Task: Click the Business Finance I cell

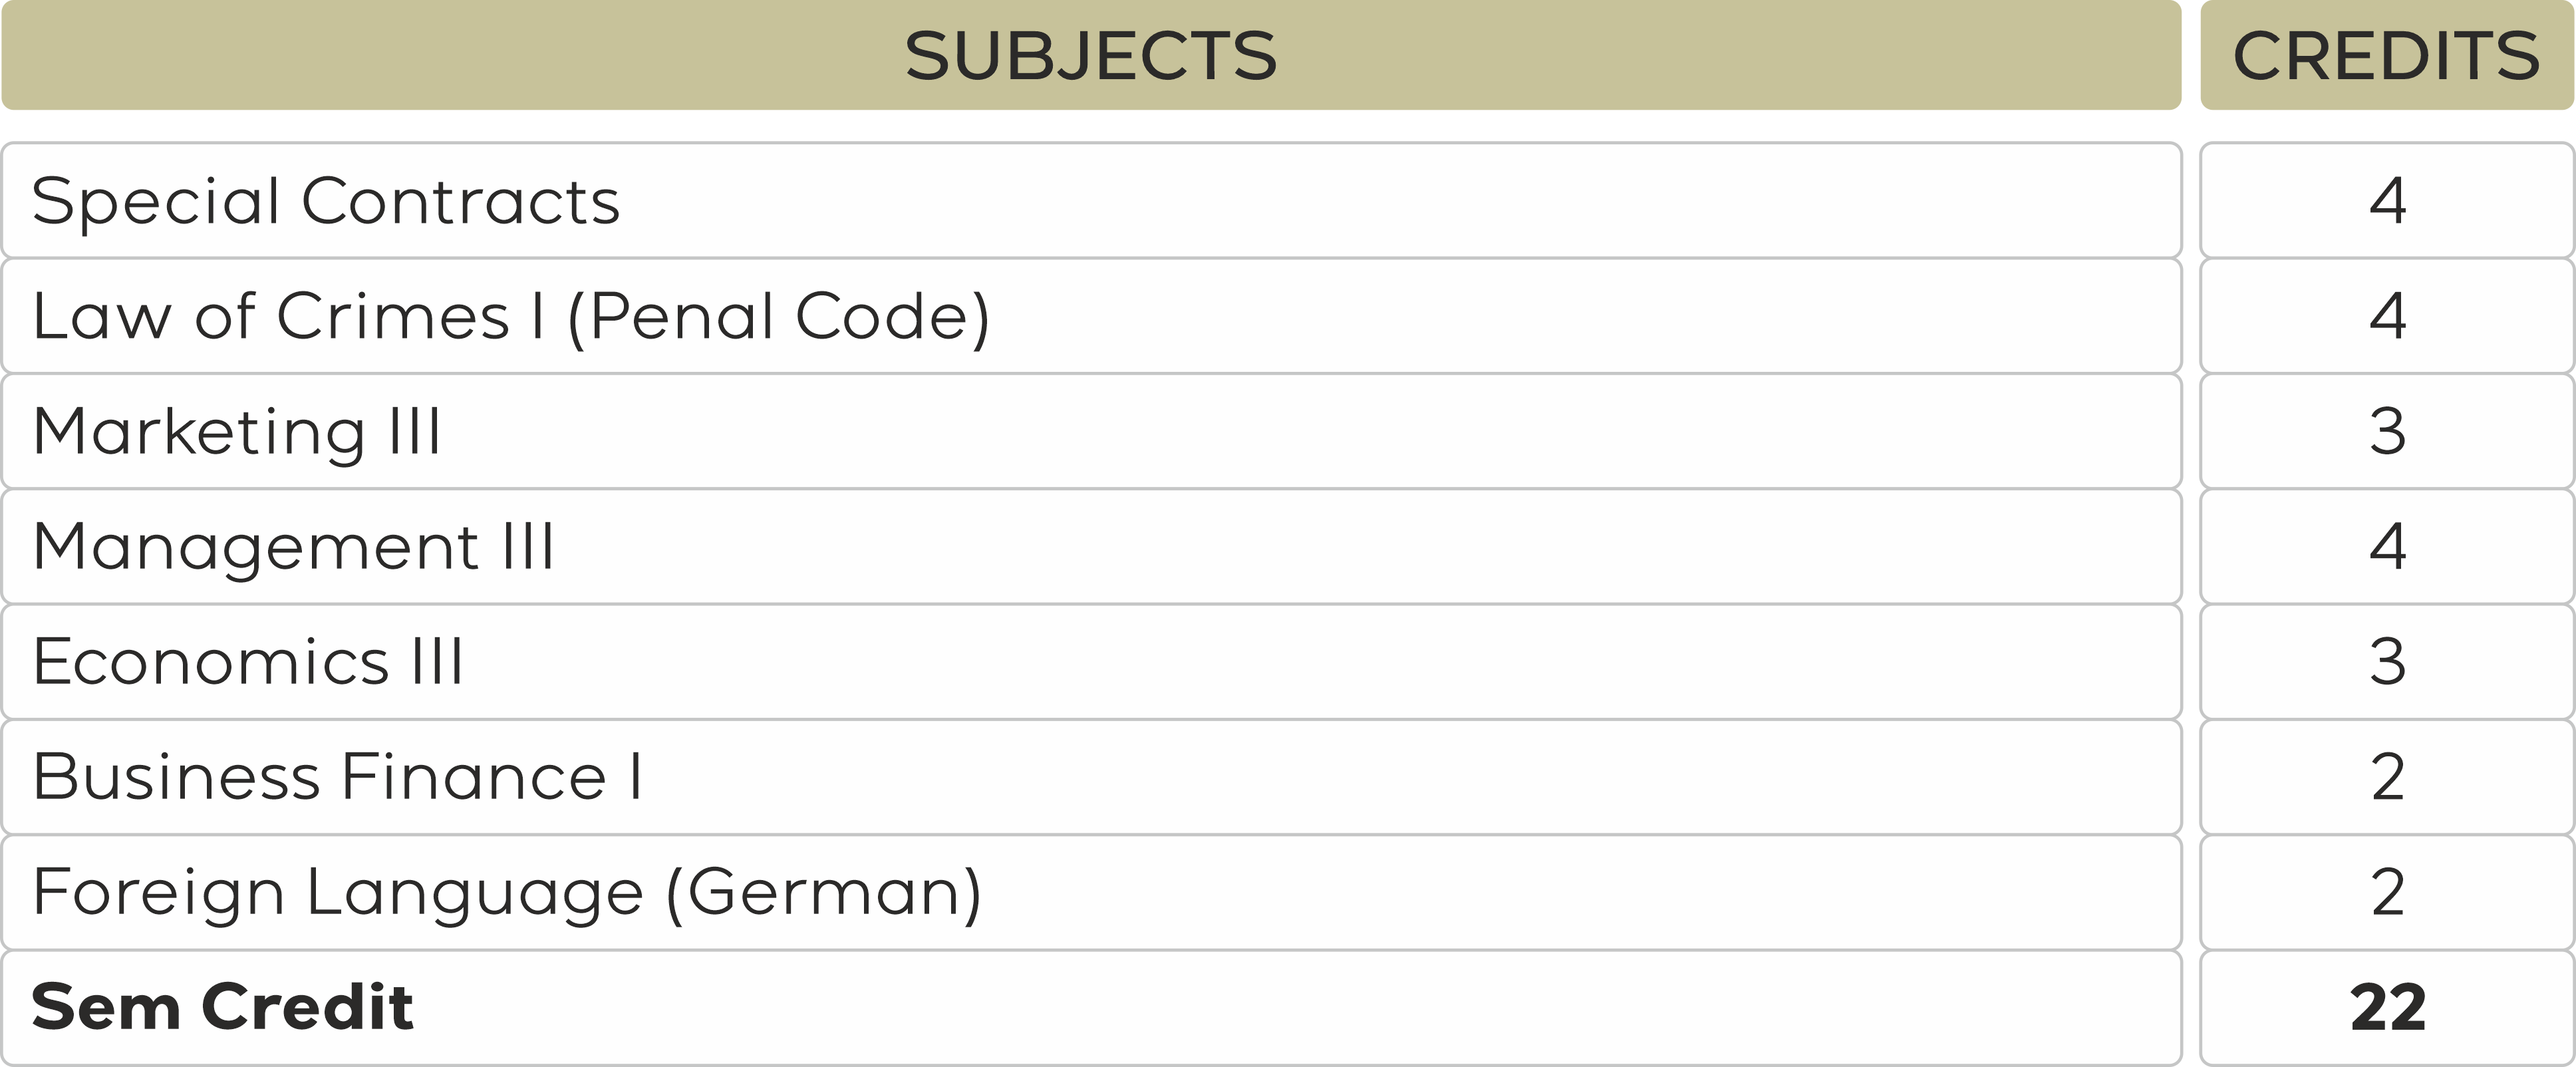Action: coord(337,777)
